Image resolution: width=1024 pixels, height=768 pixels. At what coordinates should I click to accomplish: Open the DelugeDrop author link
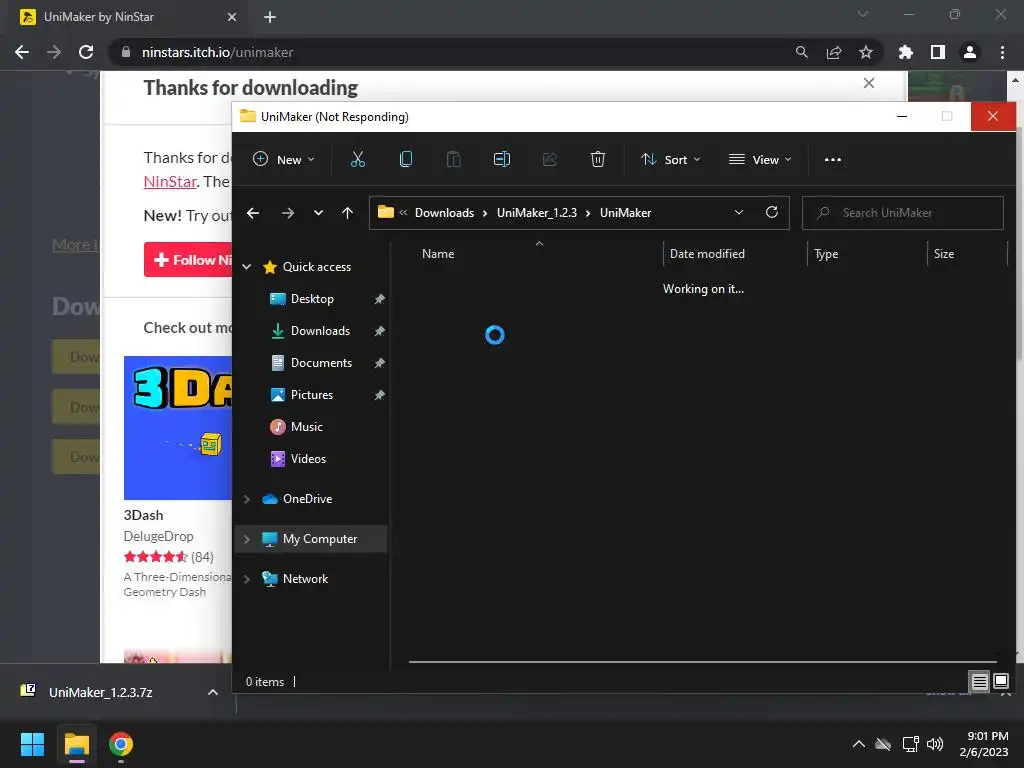[x=159, y=536]
